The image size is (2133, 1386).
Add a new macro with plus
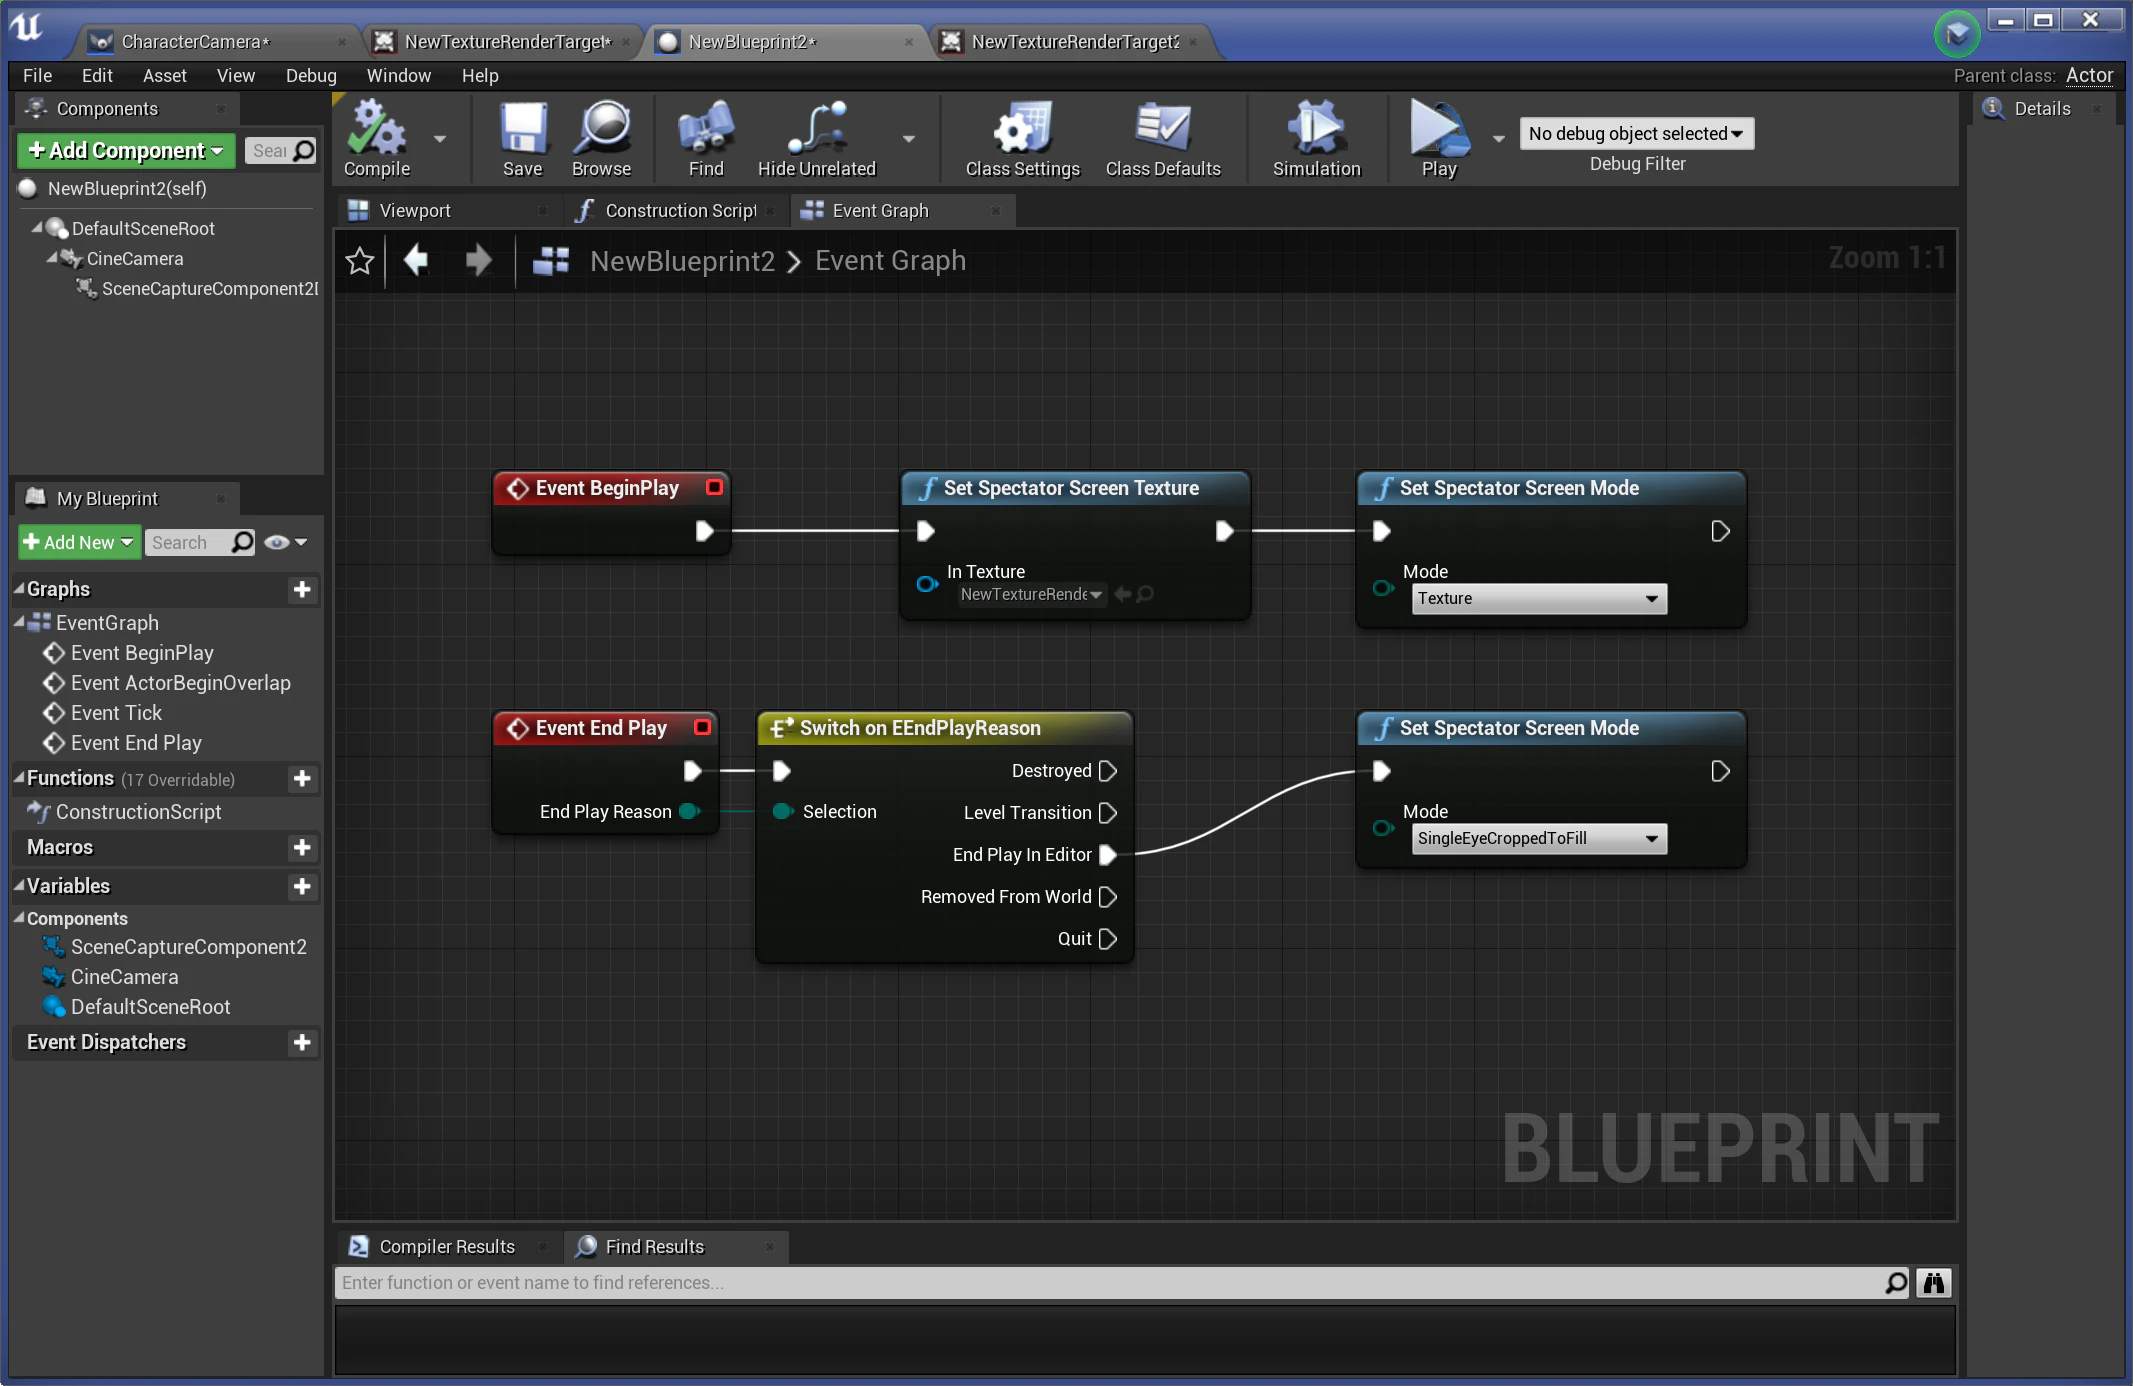point(302,848)
